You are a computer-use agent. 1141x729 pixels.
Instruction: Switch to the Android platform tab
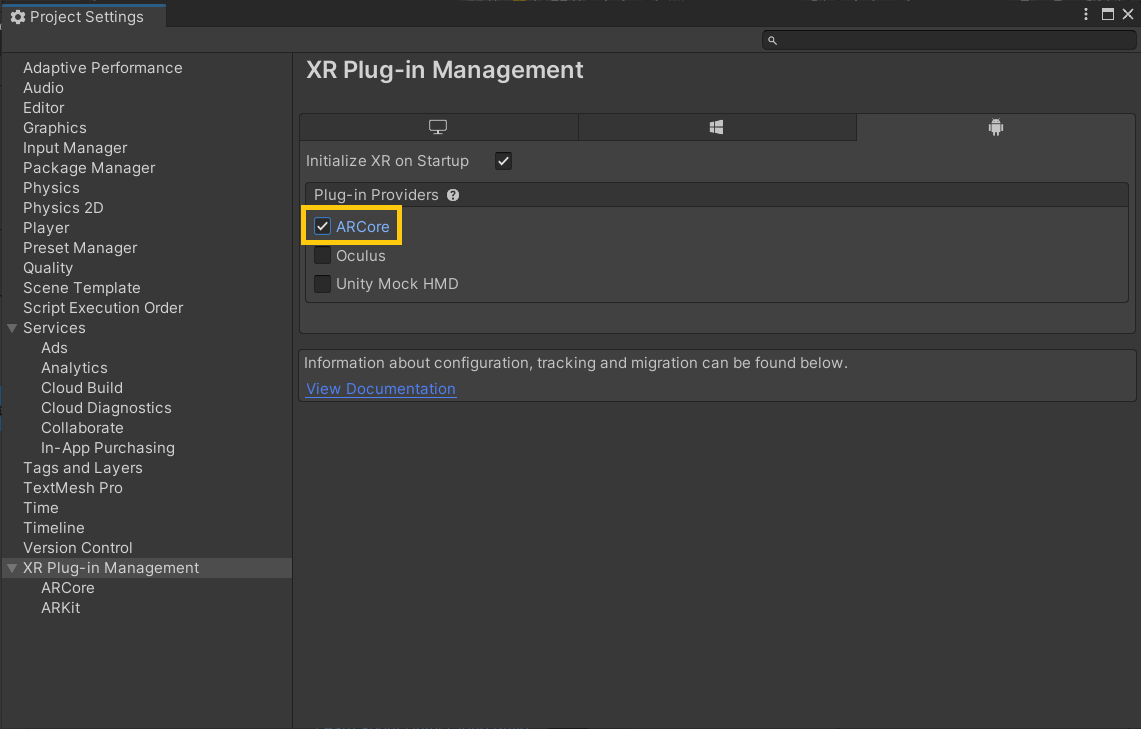[995, 127]
